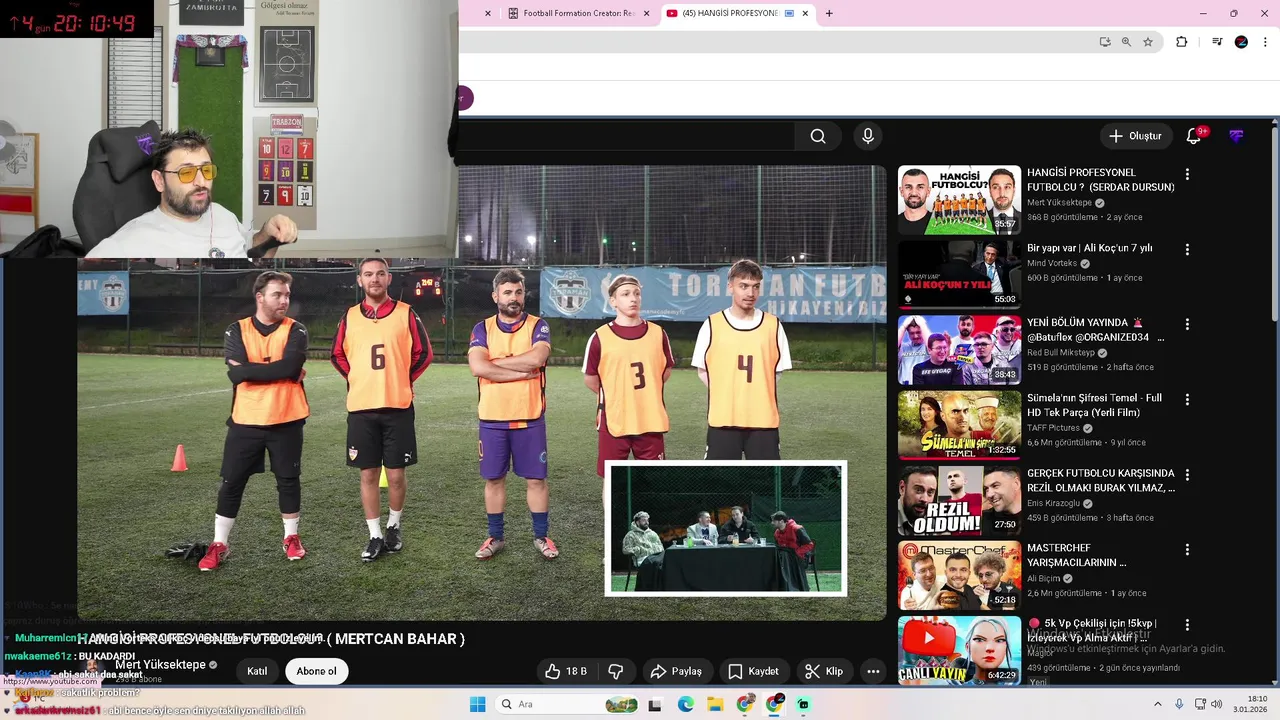This screenshot has width=1280, height=720.
Task: Open YouTube notifications bell
Action: [x=1194, y=136]
